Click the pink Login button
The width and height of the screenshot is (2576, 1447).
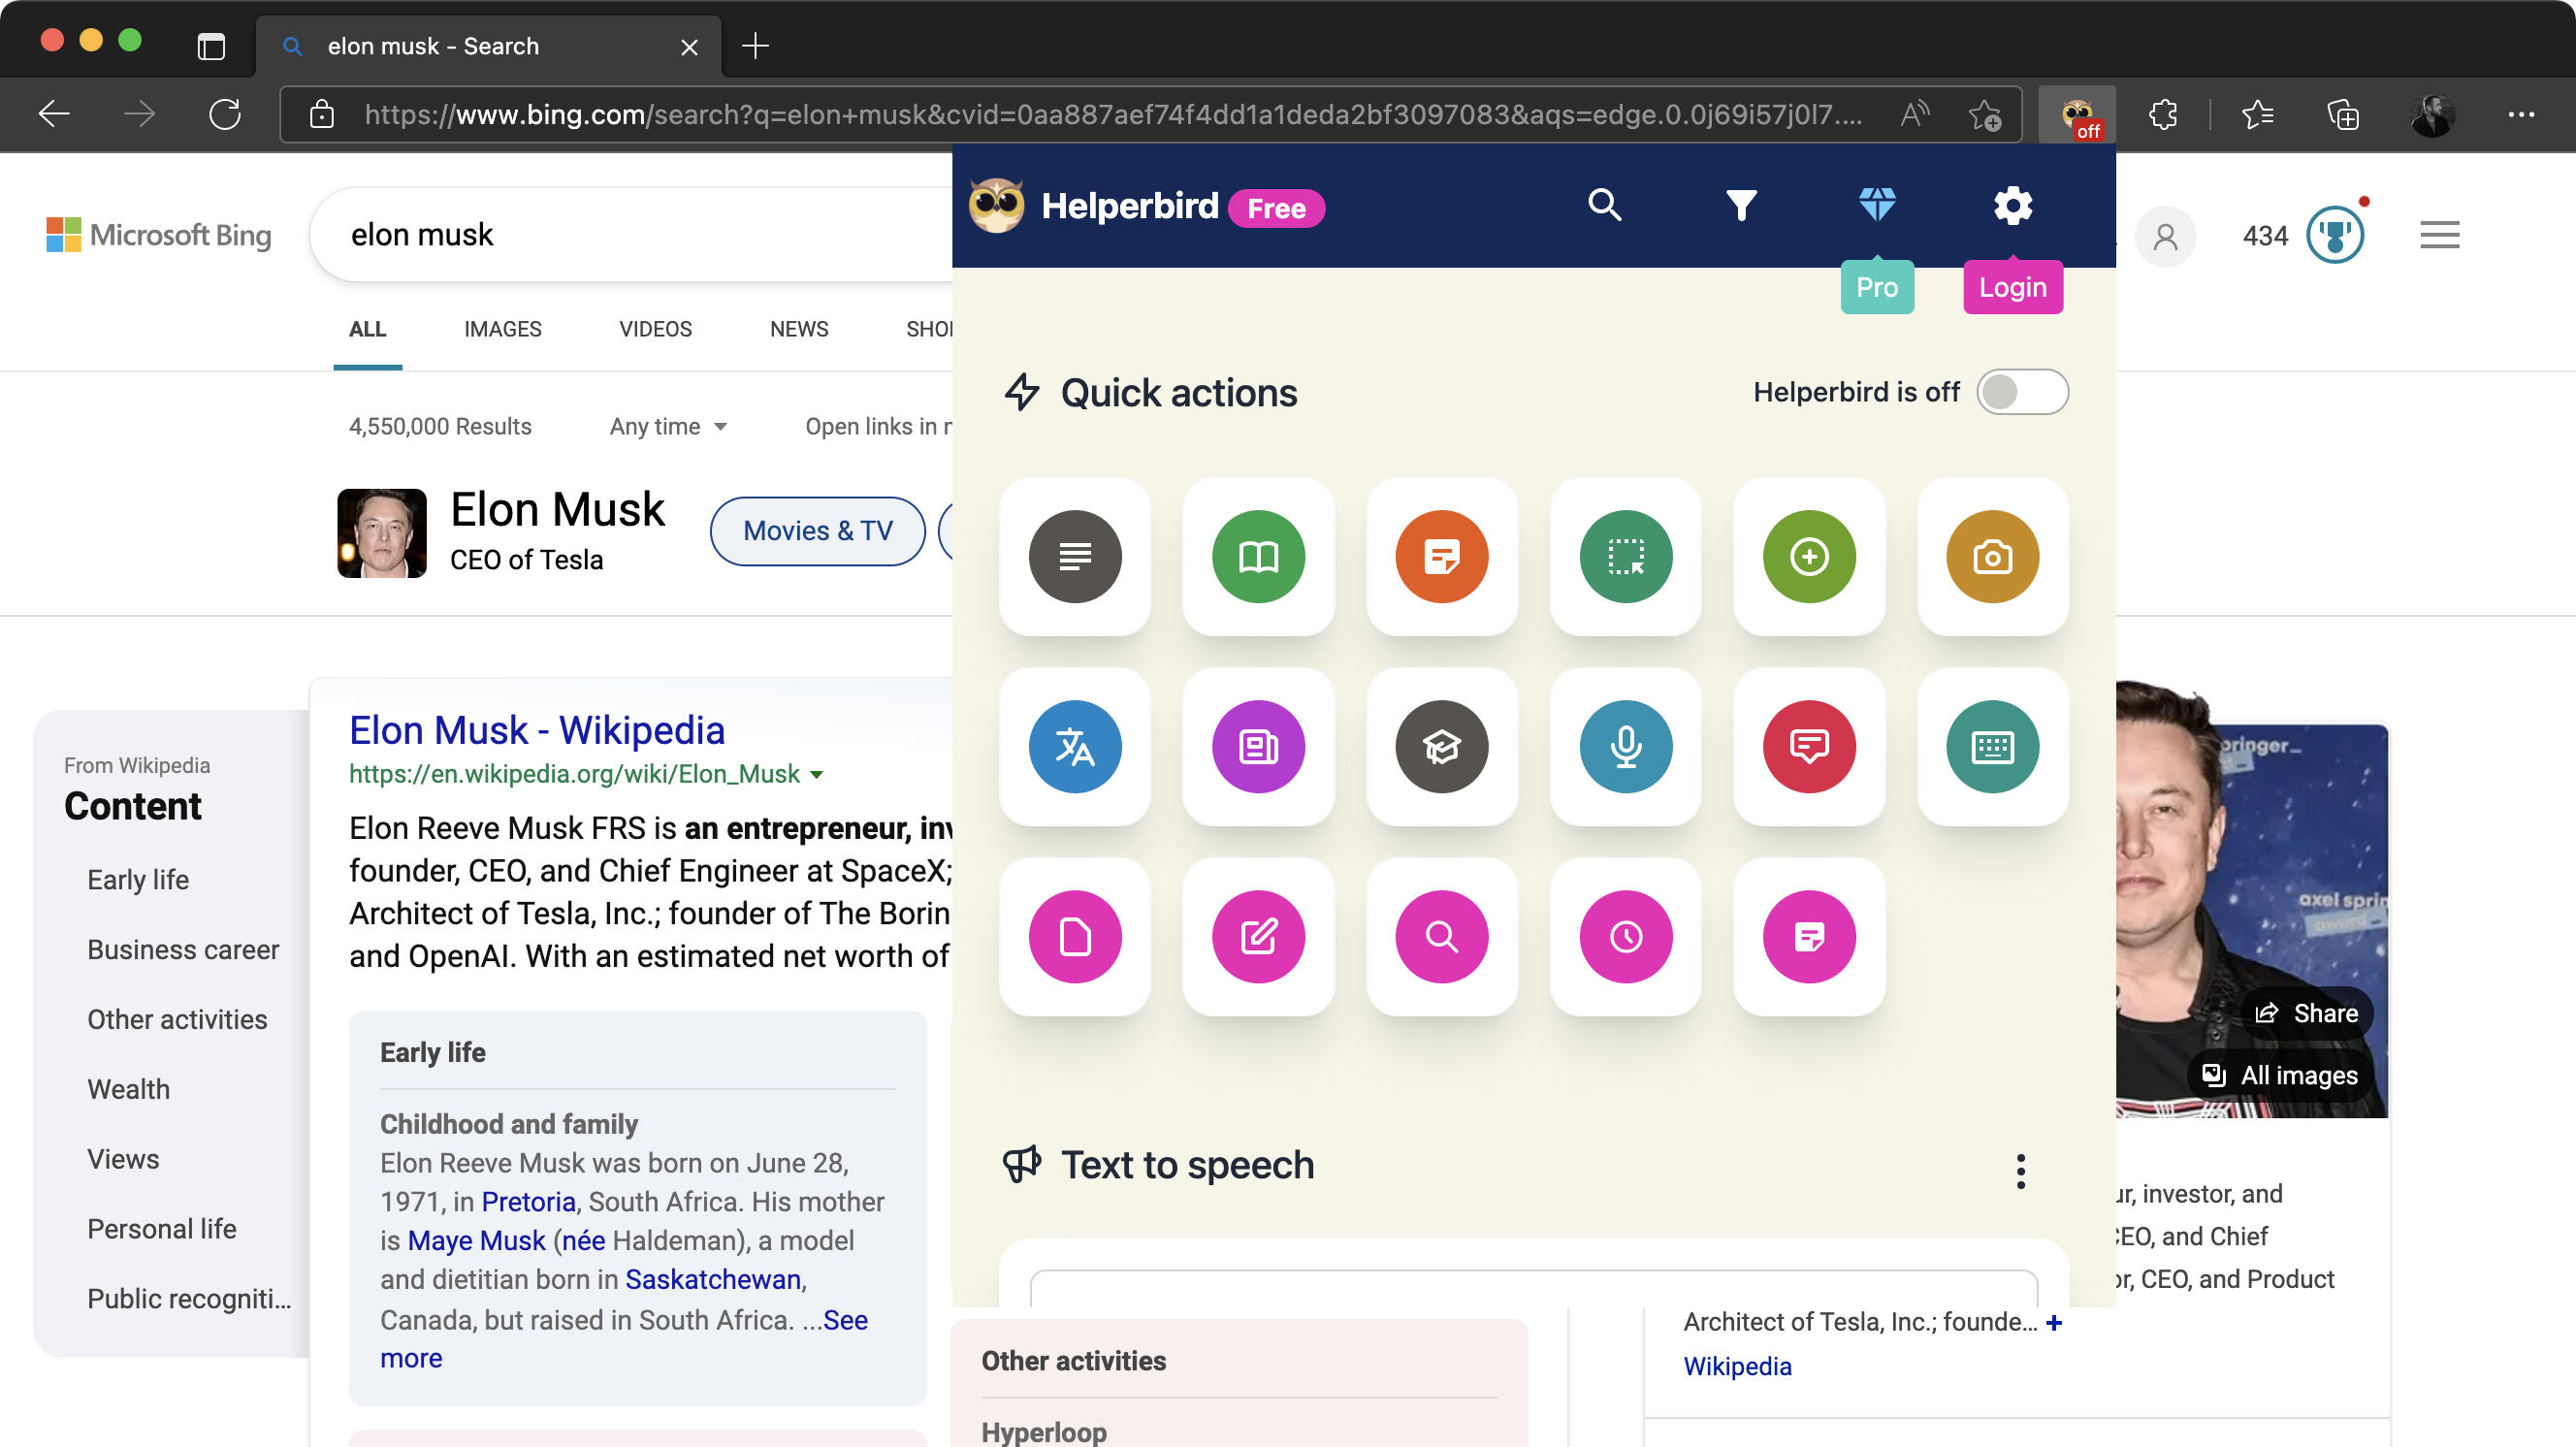point(2012,287)
